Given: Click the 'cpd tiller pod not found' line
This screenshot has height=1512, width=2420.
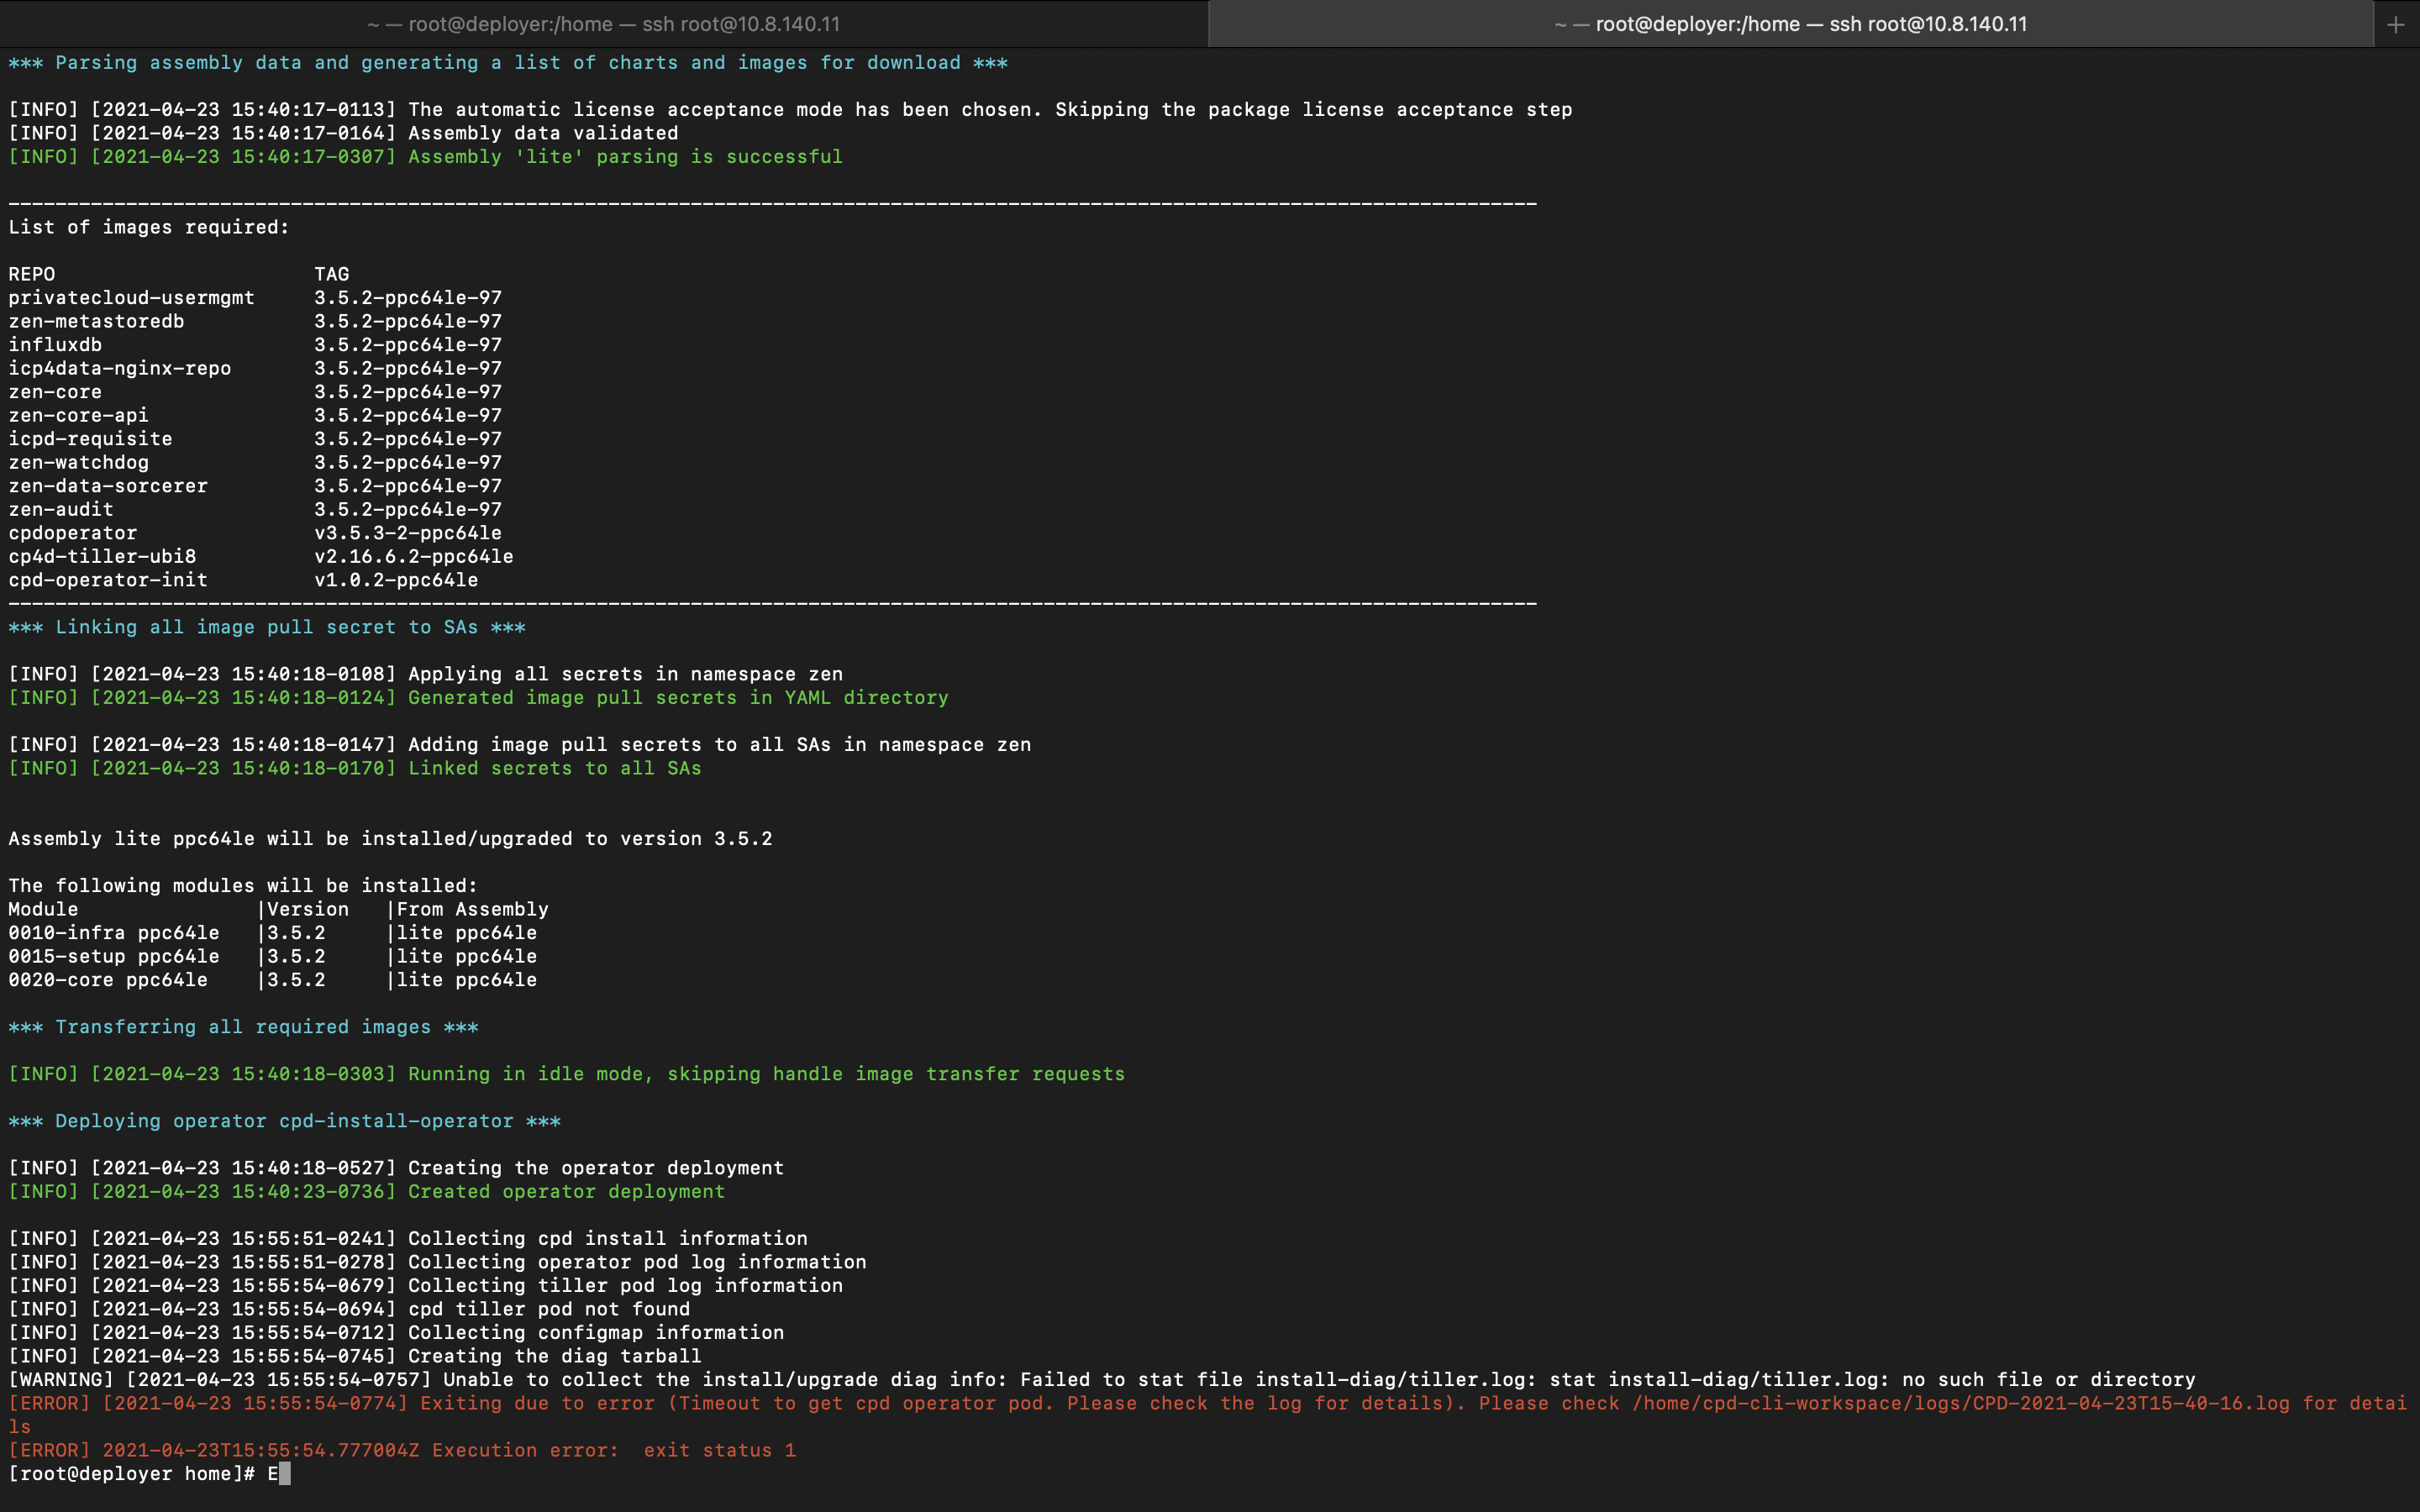Looking at the screenshot, I should (349, 1309).
